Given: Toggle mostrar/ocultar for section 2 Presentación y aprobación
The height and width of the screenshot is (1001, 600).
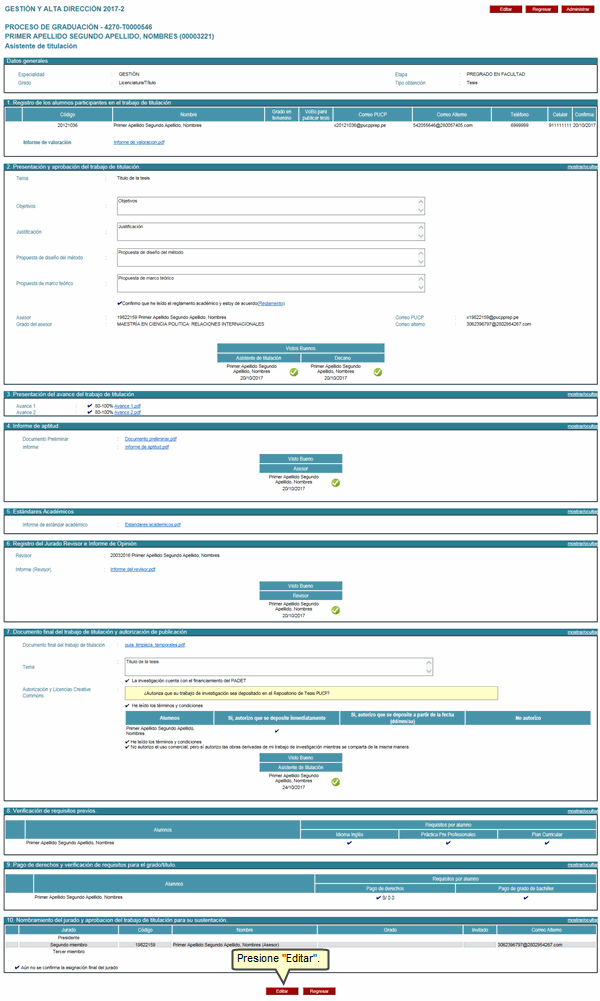Looking at the screenshot, I should click(582, 167).
